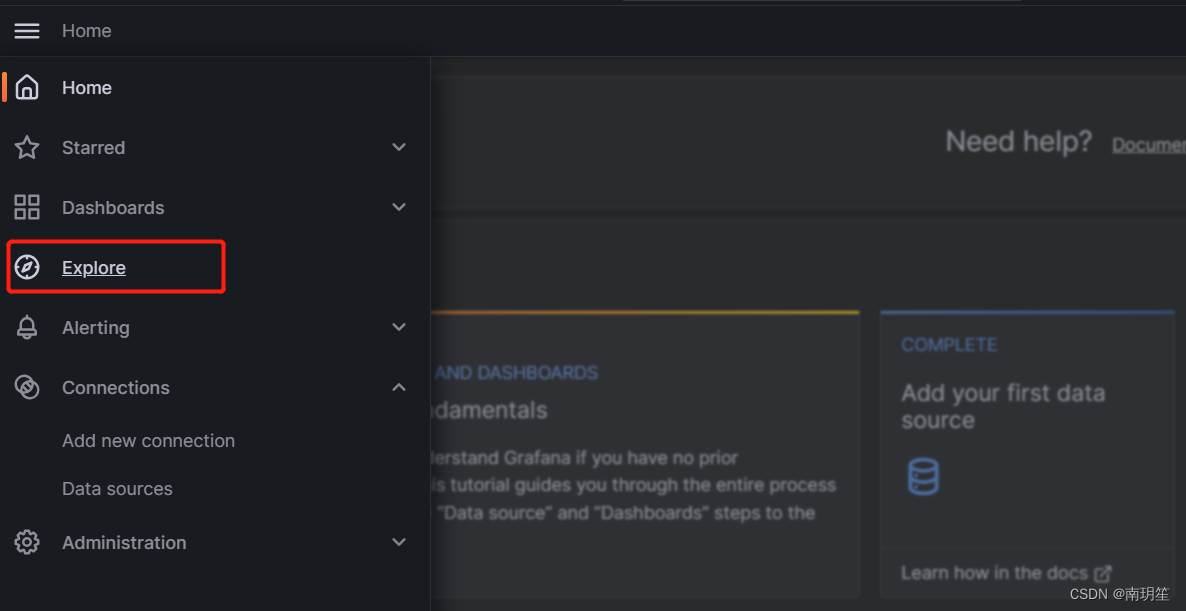
Task: Click the Home breadcrumb at the top
Action: [x=86, y=30]
